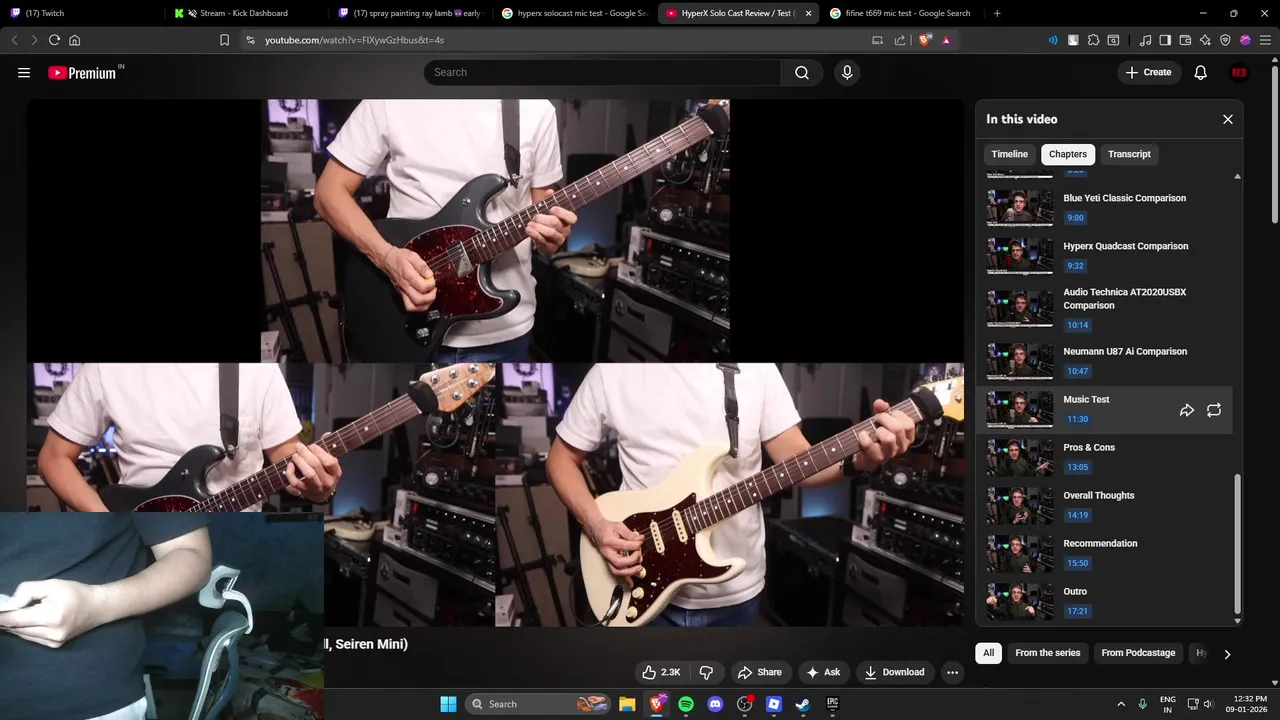Select the Chapters tab

[1067, 154]
